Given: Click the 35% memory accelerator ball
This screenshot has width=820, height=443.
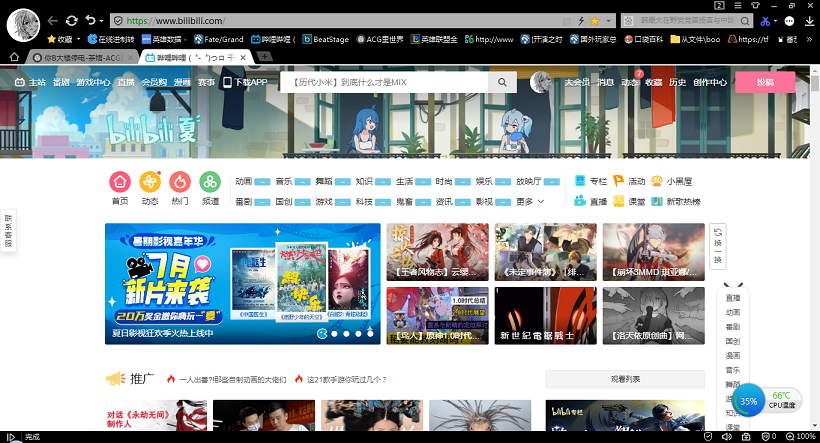Looking at the screenshot, I should point(748,401).
